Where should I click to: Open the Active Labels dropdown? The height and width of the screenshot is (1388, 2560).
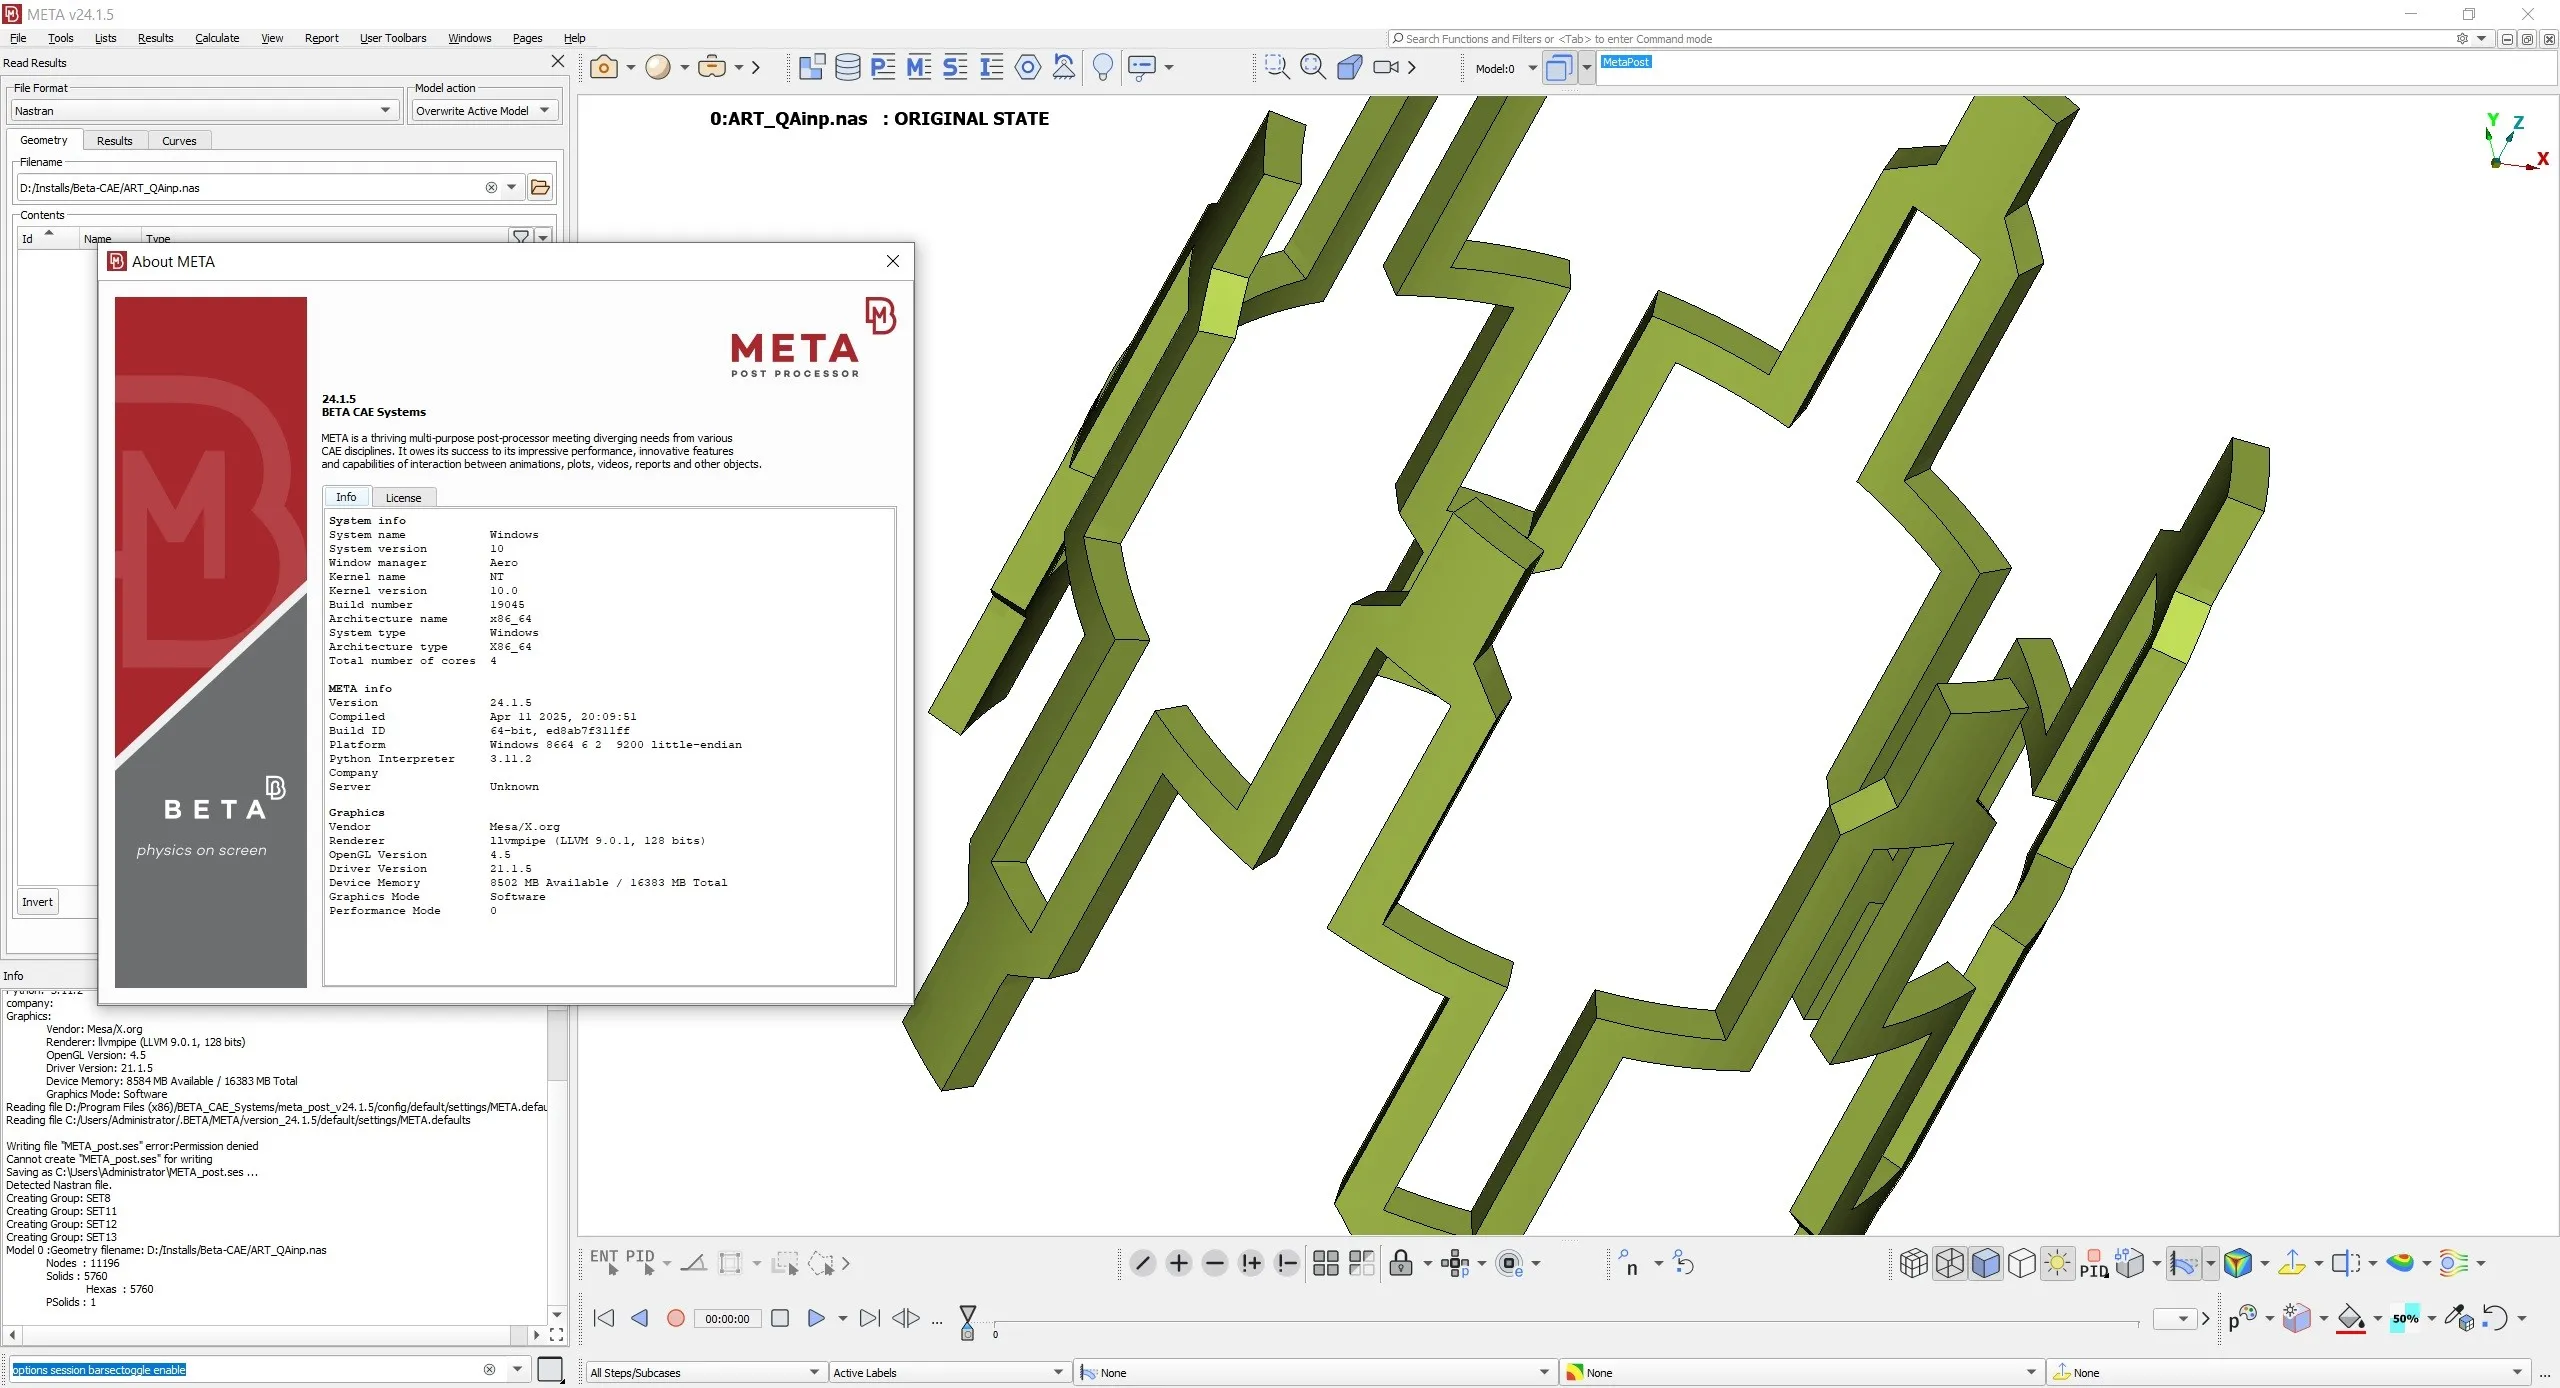click(949, 1372)
